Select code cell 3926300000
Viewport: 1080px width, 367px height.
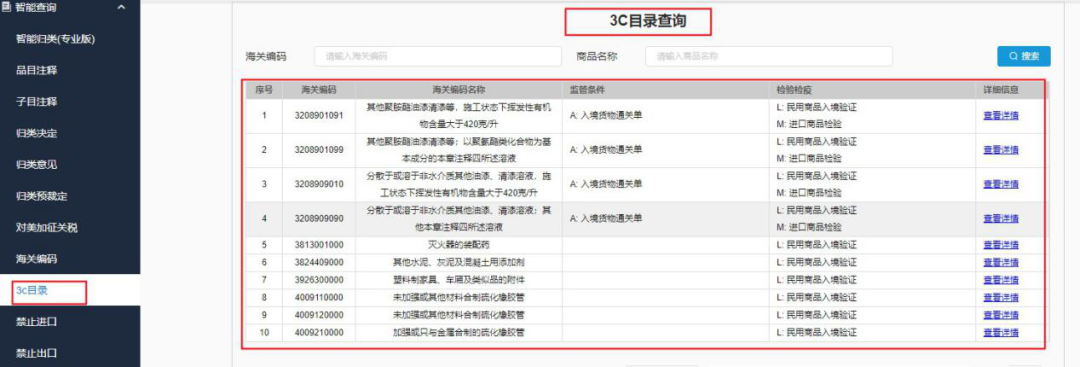click(319, 280)
